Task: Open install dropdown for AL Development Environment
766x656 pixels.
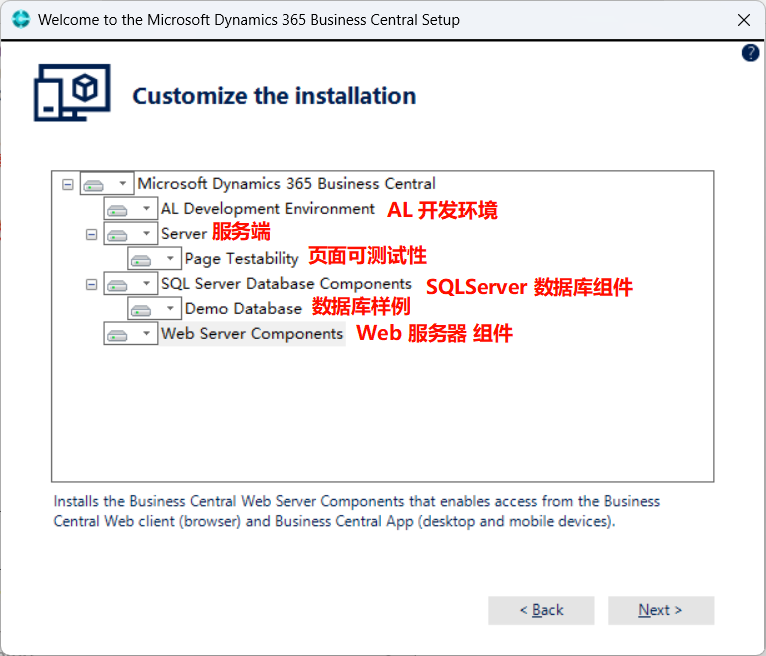Action: [130, 209]
